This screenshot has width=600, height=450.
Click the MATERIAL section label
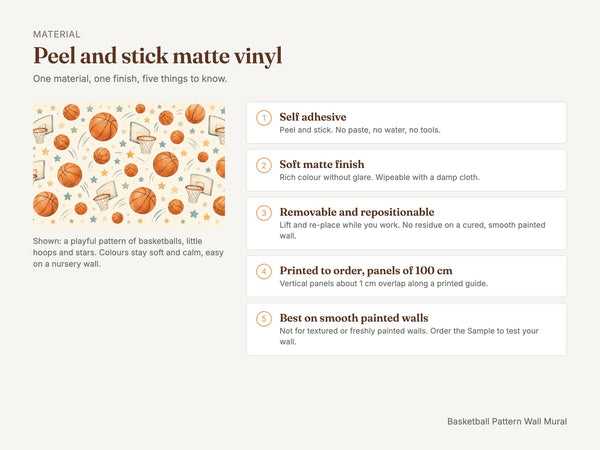click(x=57, y=34)
